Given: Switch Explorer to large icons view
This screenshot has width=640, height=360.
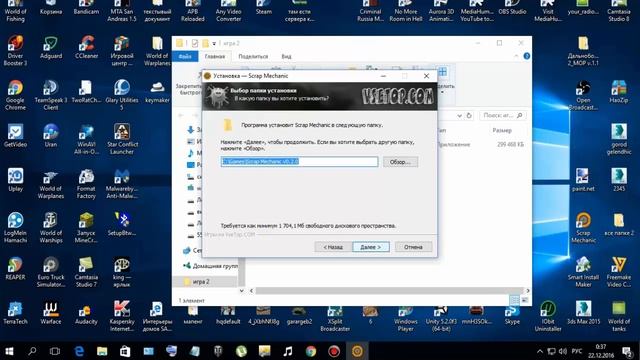Looking at the screenshot, I should tap(524, 300).
